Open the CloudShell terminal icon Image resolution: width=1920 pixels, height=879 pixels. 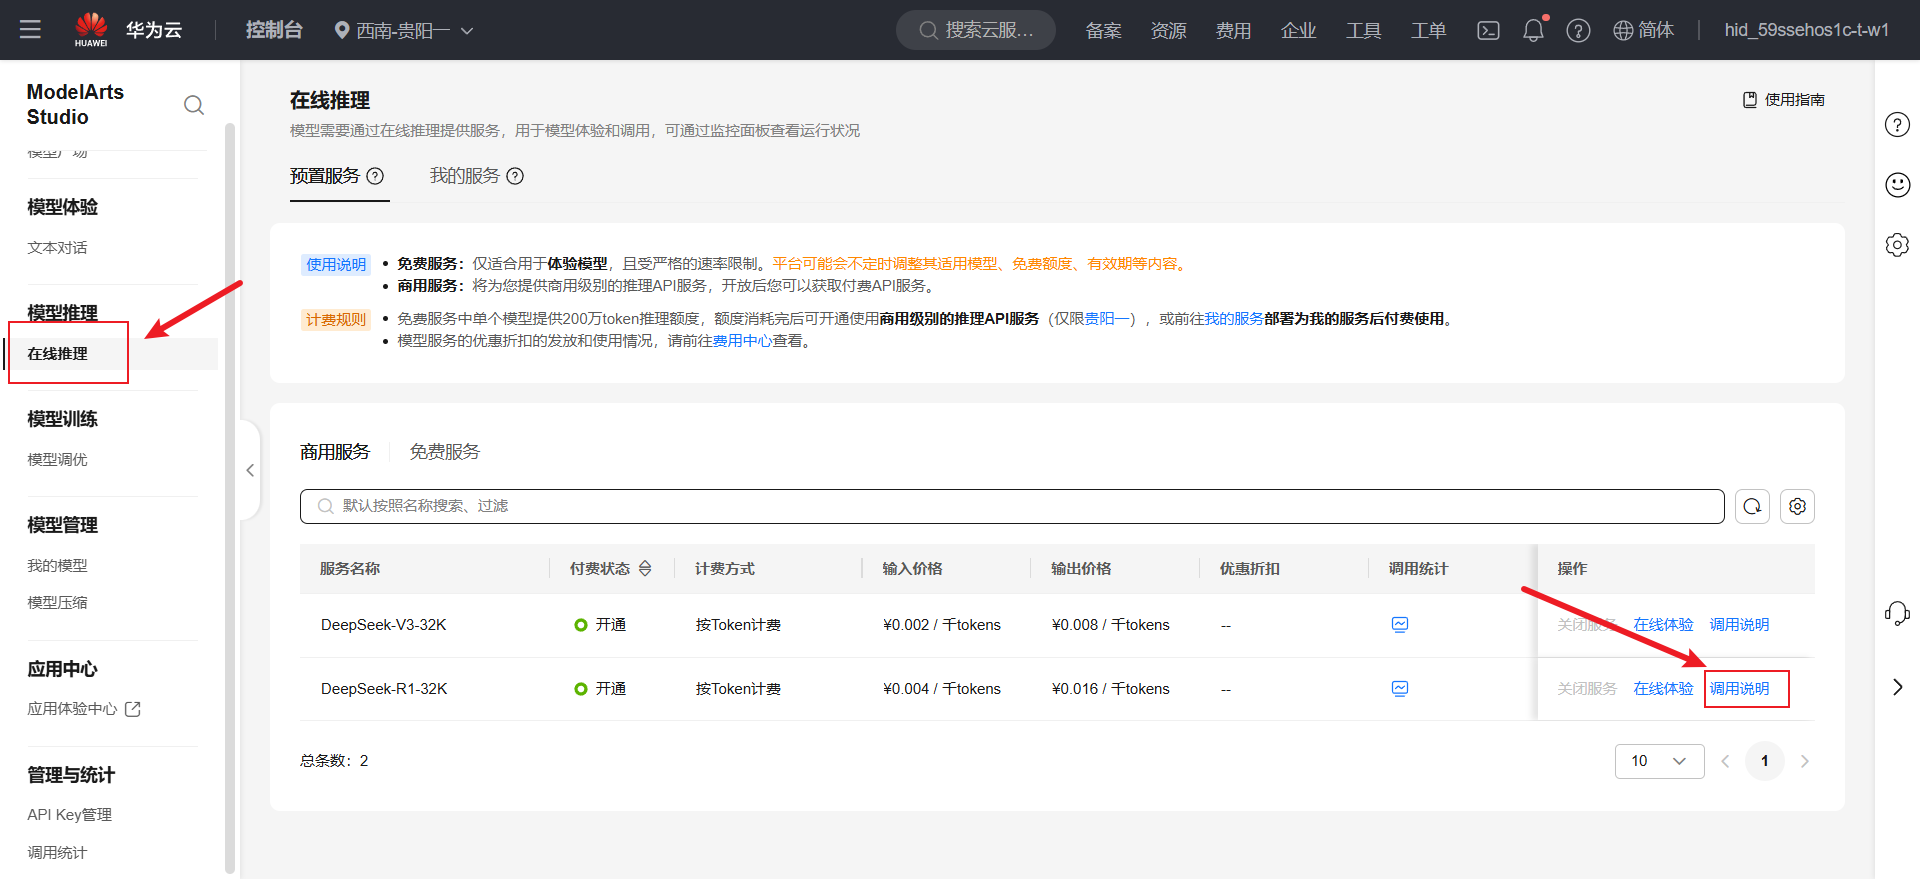[1488, 31]
